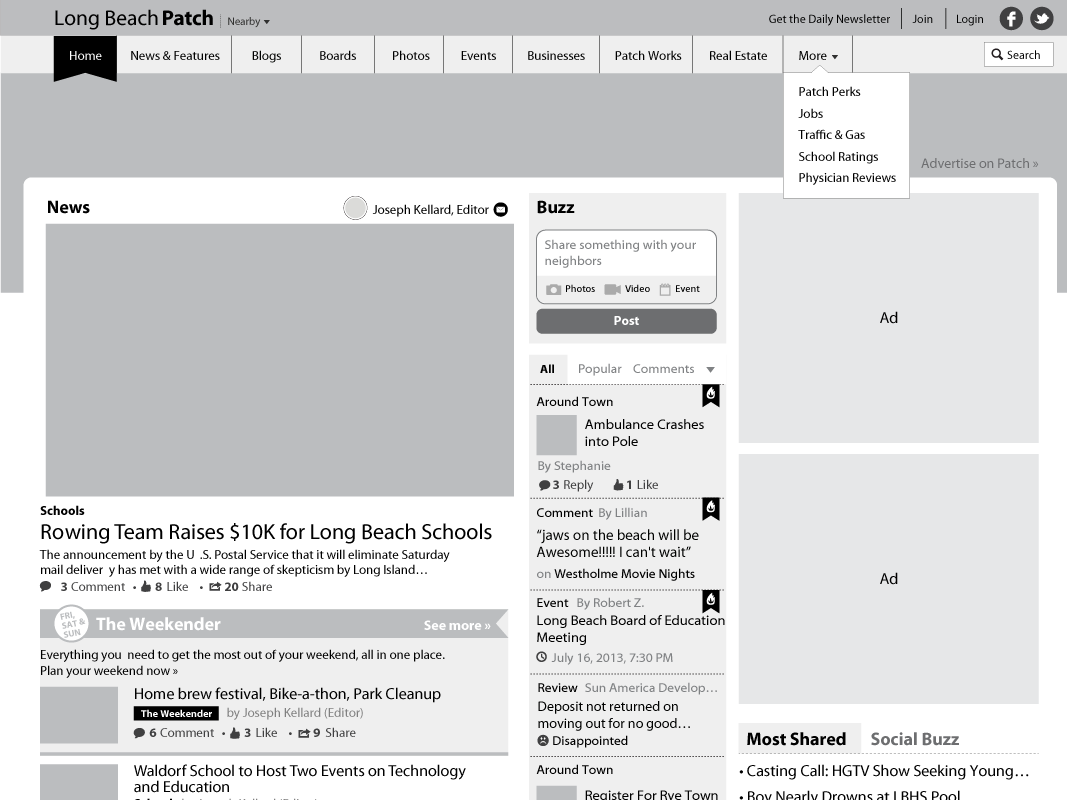Open Buzz filter dropdown arrow after Comments
1067x800 pixels.
click(710, 369)
